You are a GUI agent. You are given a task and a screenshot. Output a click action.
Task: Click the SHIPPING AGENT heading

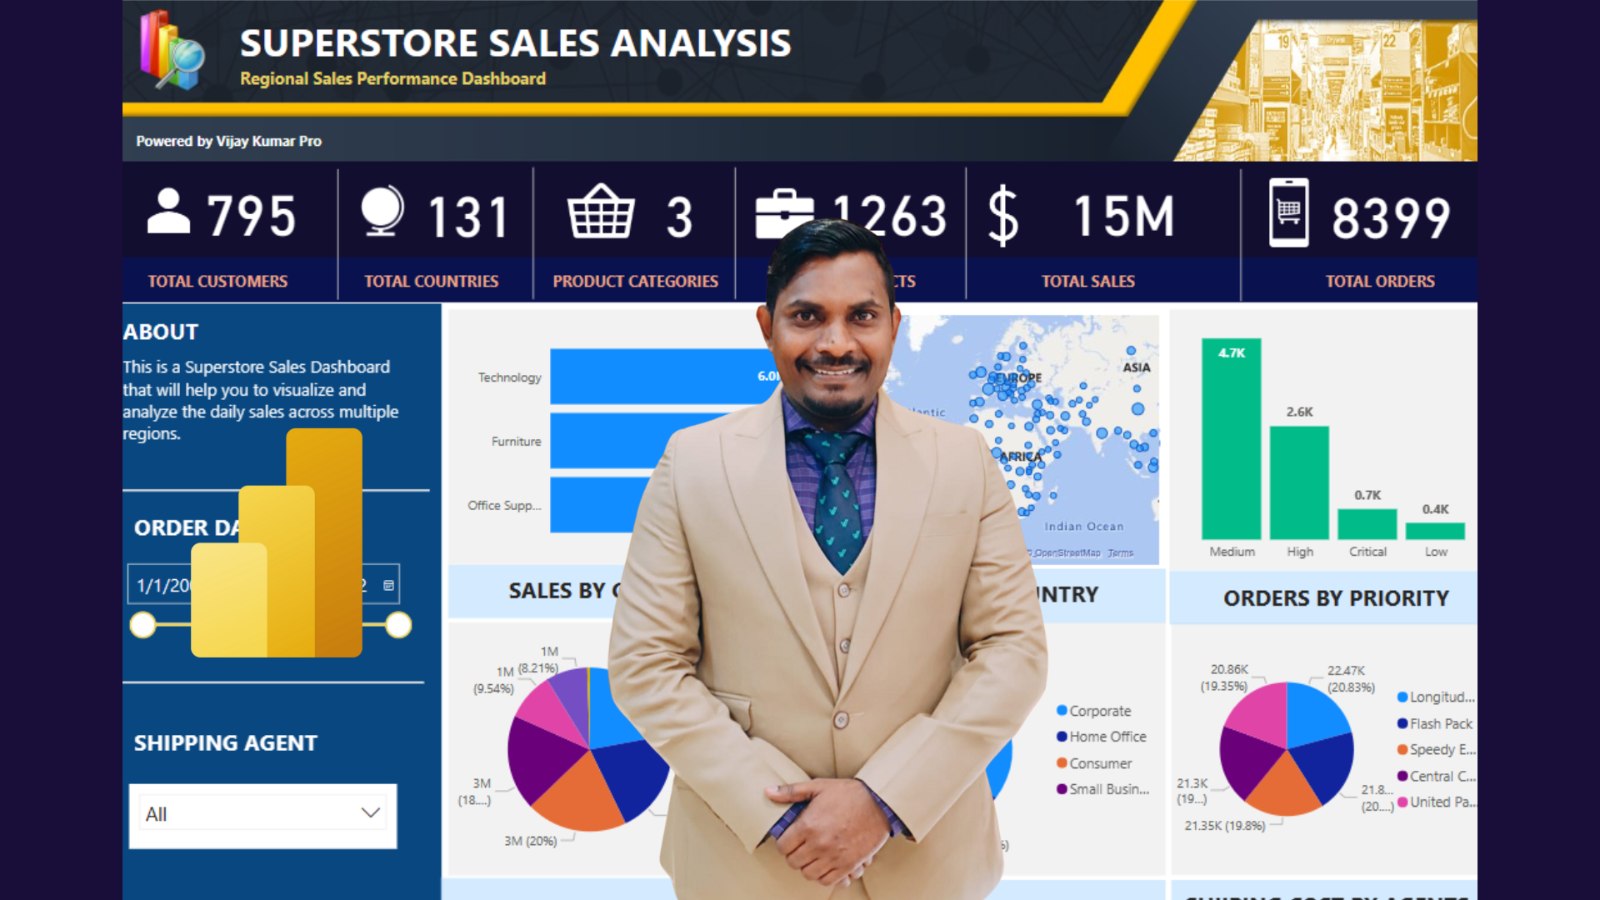pyautogui.click(x=226, y=743)
